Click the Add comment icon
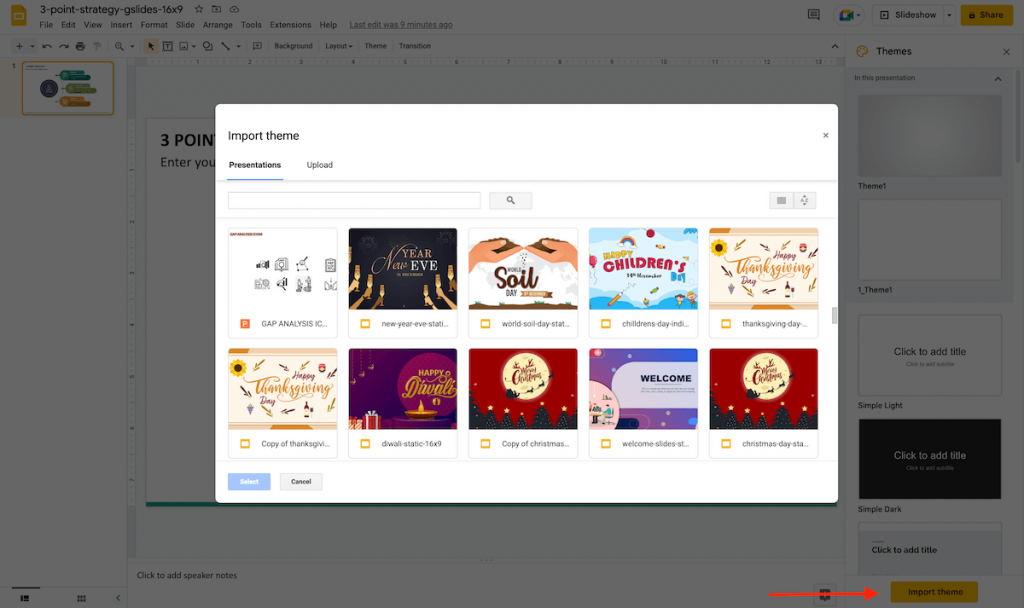This screenshot has height=608, width=1024. (x=257, y=46)
